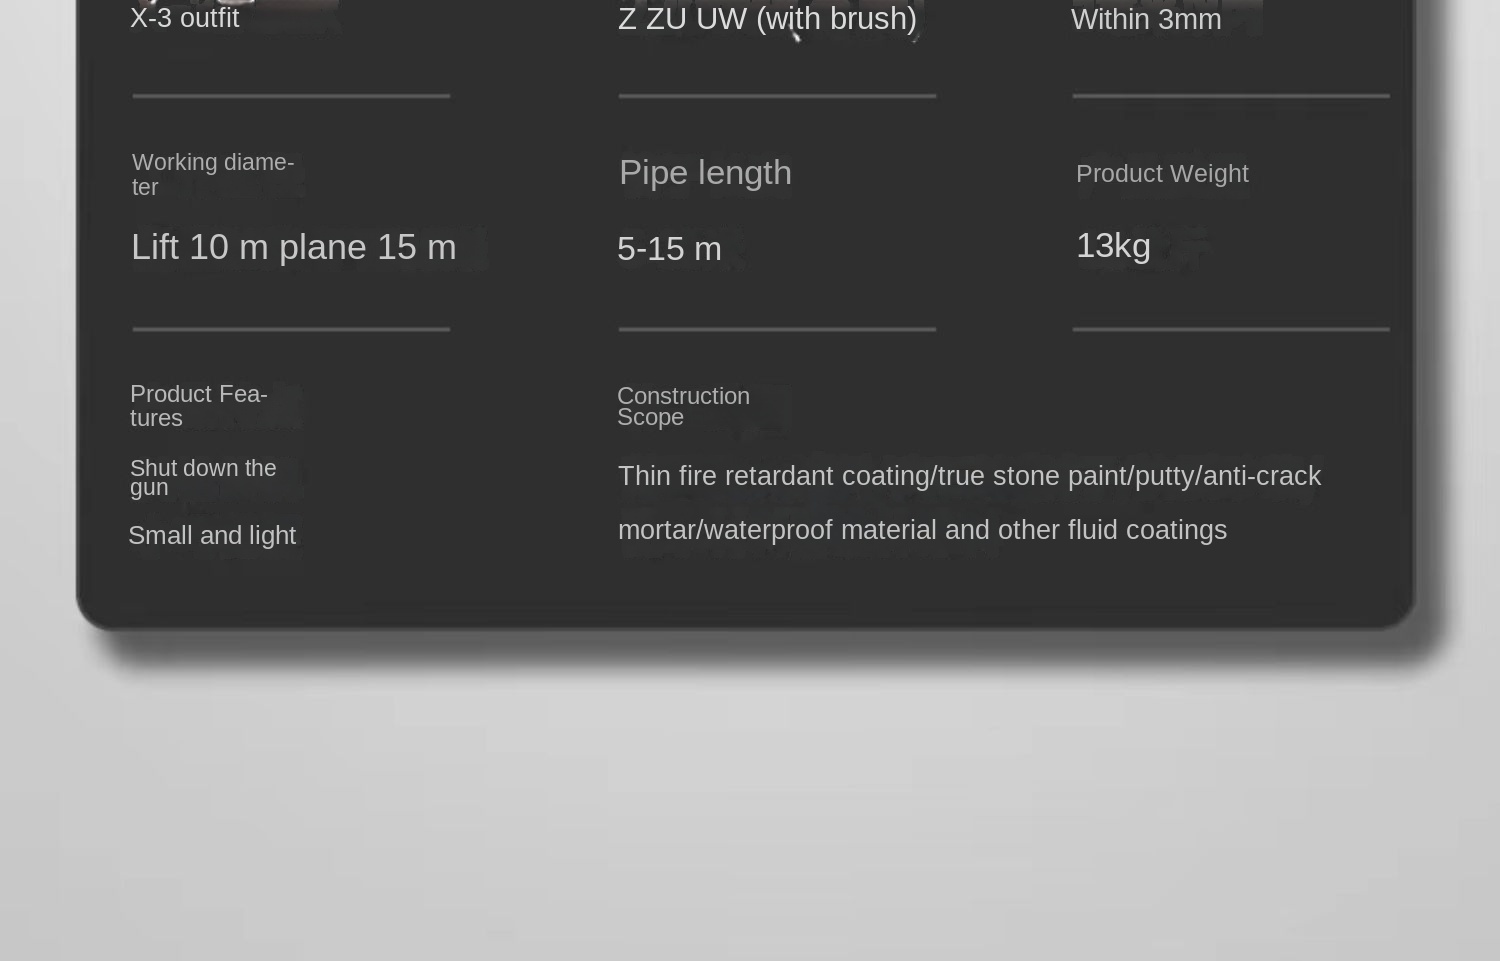Click the 'X-3 outfit' text
This screenshot has width=1500, height=961.
(x=184, y=18)
